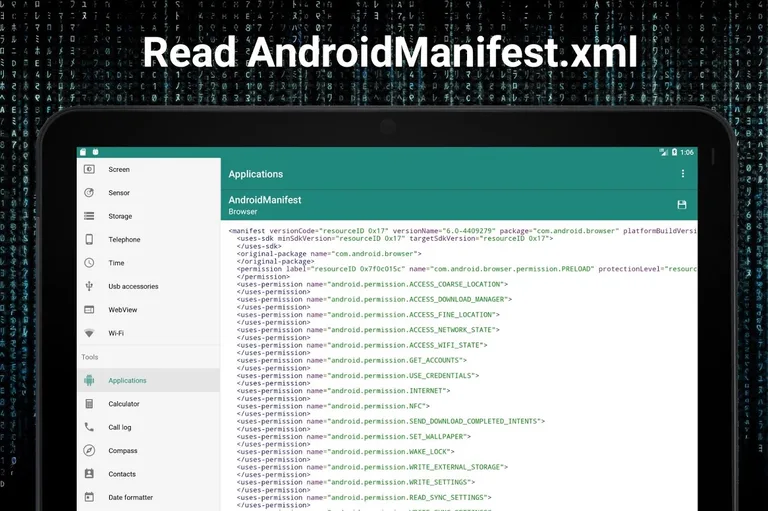Tap the android debug notification icon
The height and width of the screenshot is (511, 768).
pos(96,152)
